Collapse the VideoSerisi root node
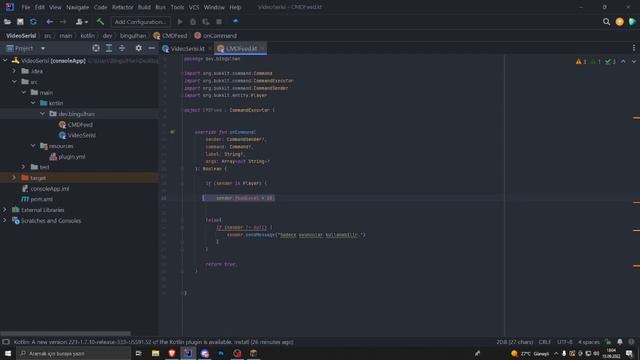Screen dimensions: 640x360 click(5, 60)
